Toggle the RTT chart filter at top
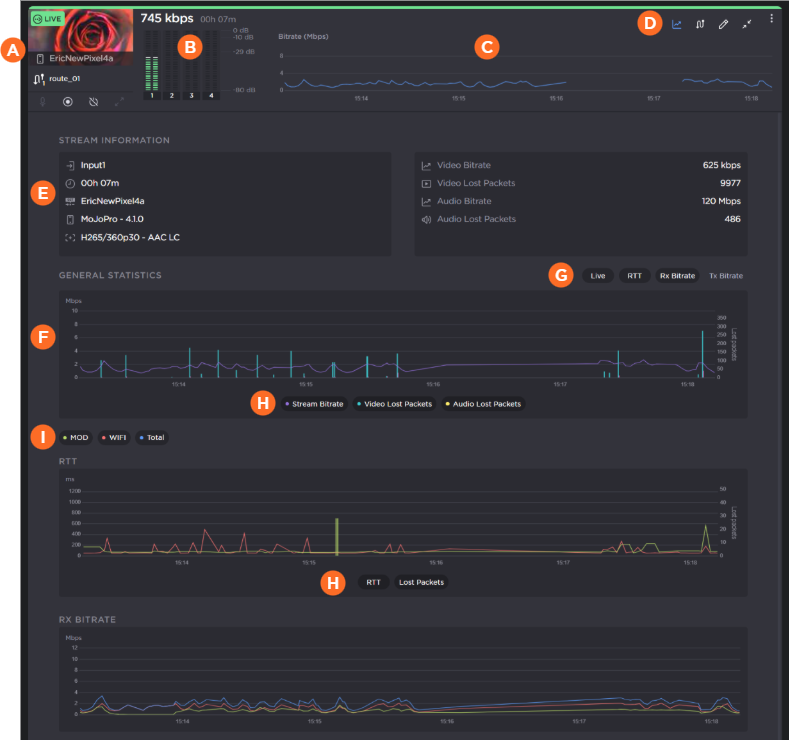 [634, 275]
